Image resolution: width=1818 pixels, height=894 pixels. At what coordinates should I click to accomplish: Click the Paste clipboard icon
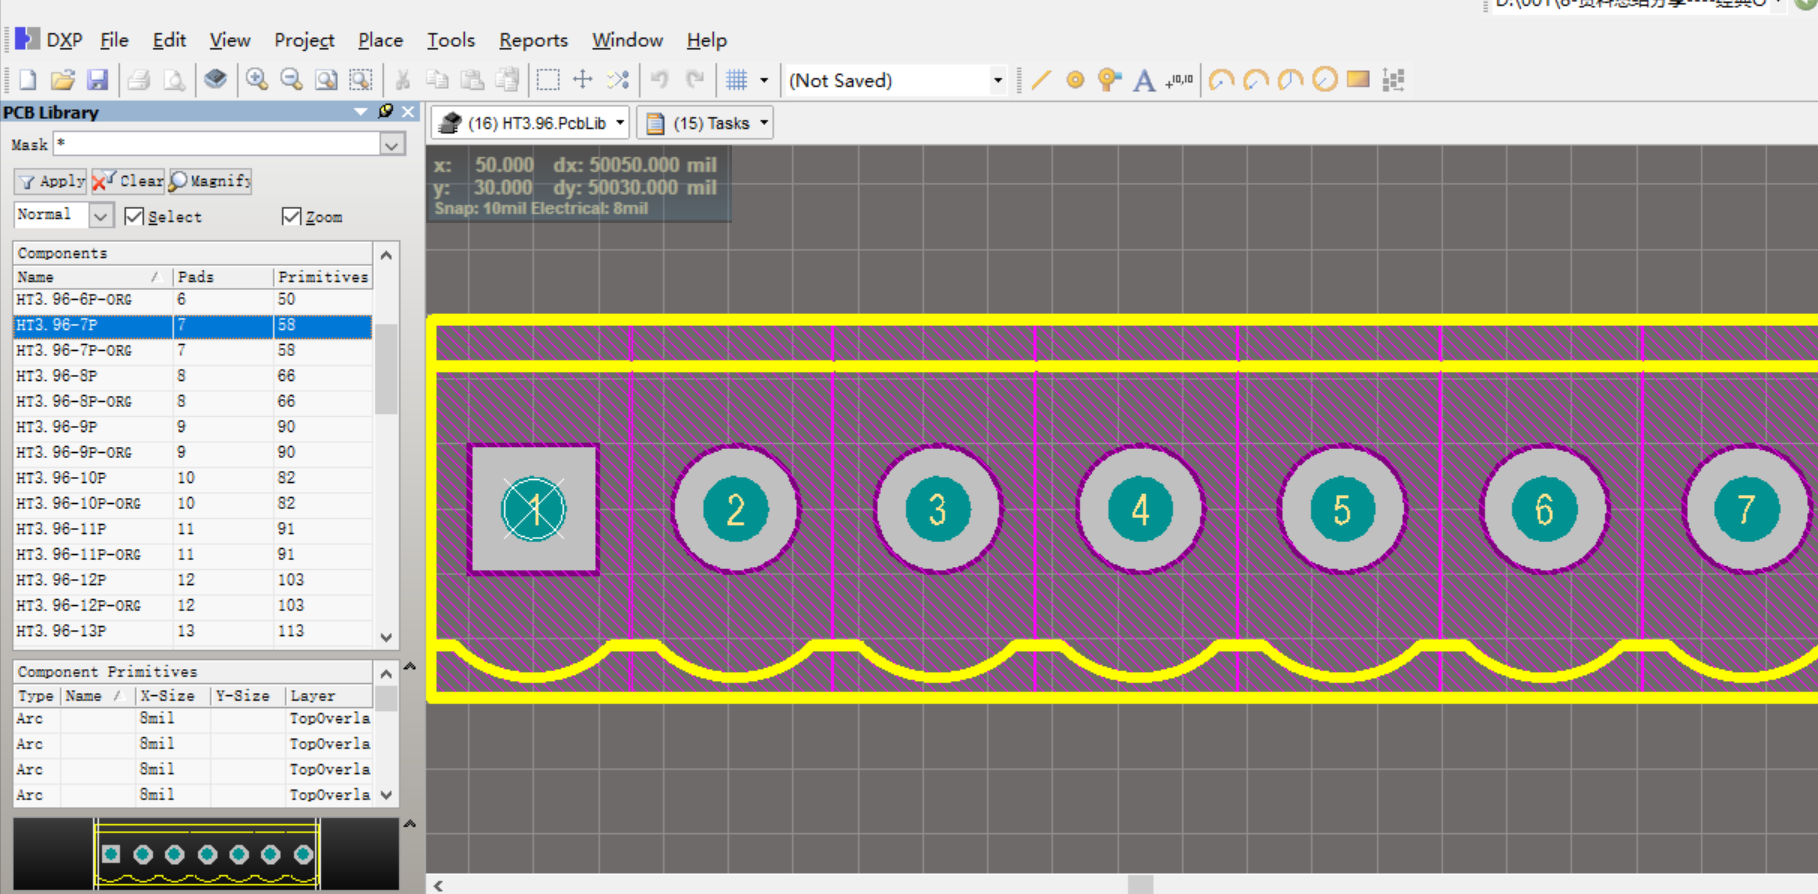[472, 80]
